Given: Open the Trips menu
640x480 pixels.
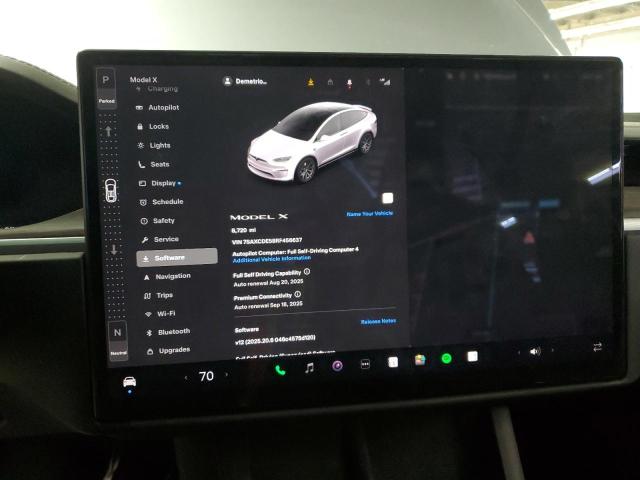Looking at the screenshot, I should [x=158, y=295].
